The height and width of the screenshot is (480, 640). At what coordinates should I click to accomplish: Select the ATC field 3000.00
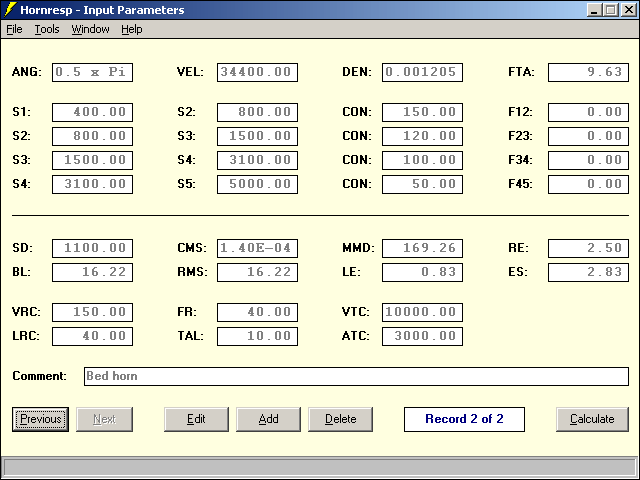pyautogui.click(x=422, y=336)
